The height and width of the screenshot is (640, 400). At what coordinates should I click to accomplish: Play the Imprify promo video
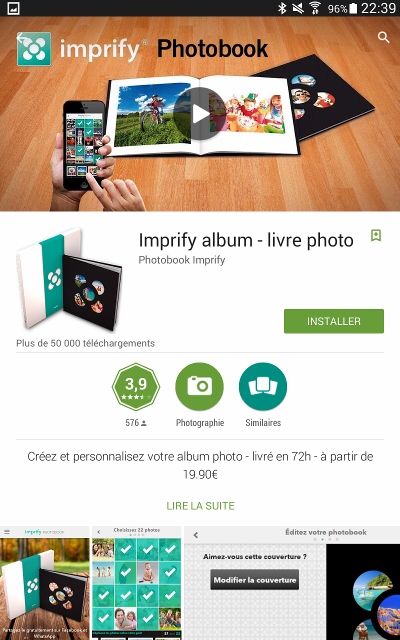[200, 114]
